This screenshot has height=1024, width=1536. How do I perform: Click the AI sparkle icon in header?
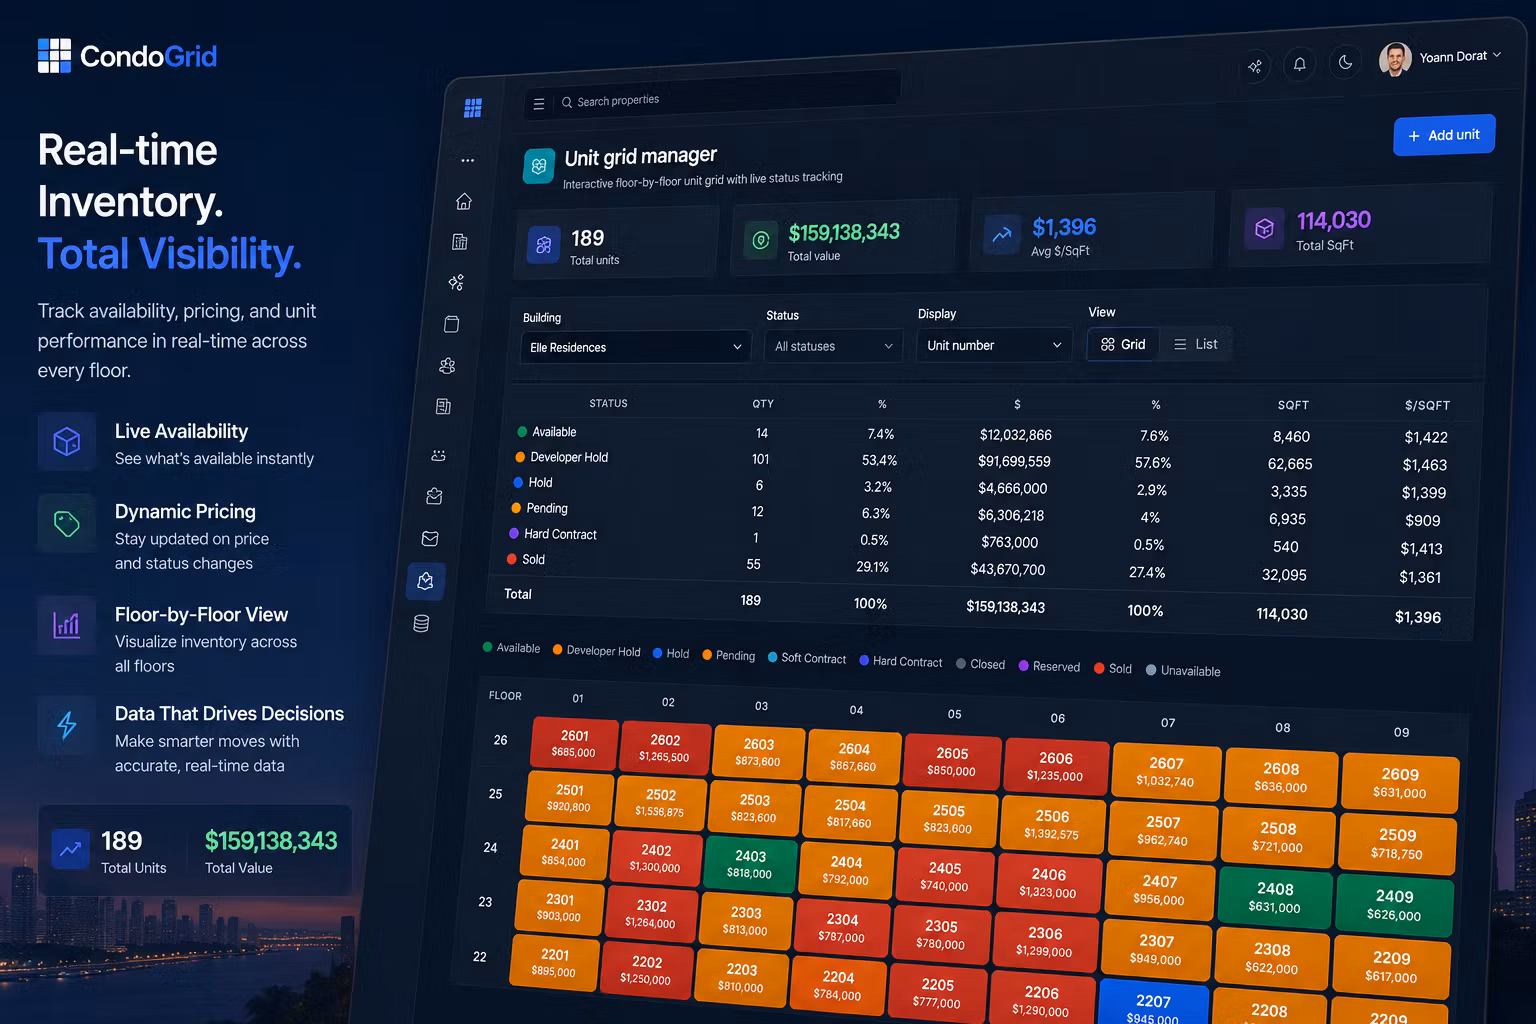coord(1255,66)
